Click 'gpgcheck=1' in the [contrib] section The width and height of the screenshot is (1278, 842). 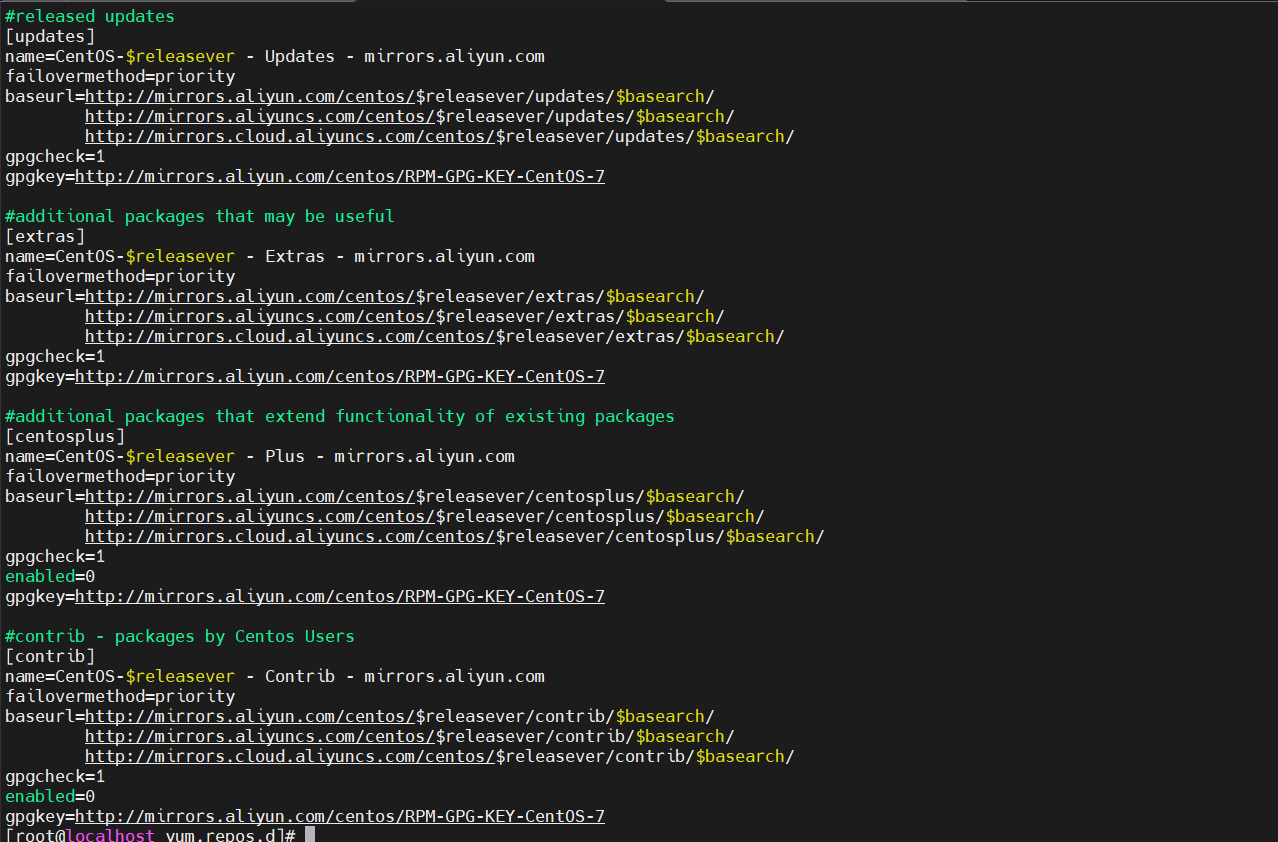click(x=55, y=776)
